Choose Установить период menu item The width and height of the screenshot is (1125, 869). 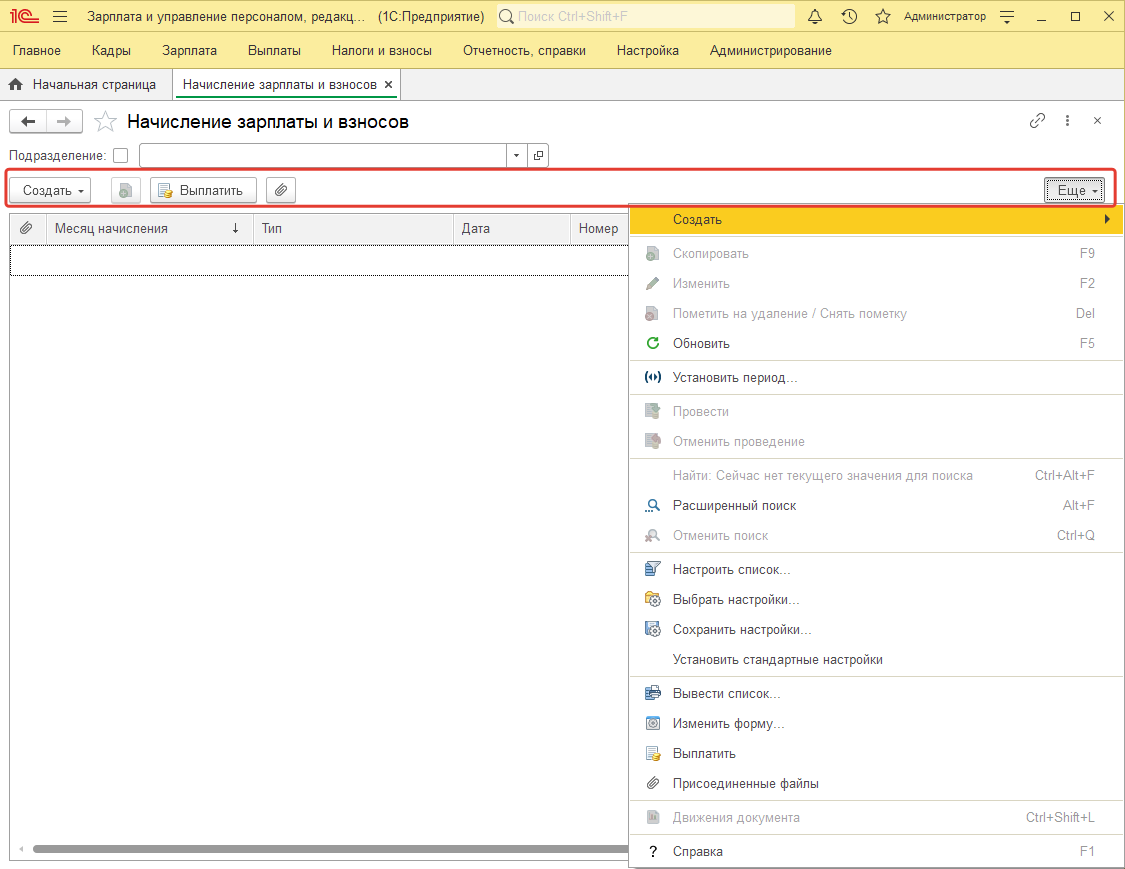click(734, 378)
